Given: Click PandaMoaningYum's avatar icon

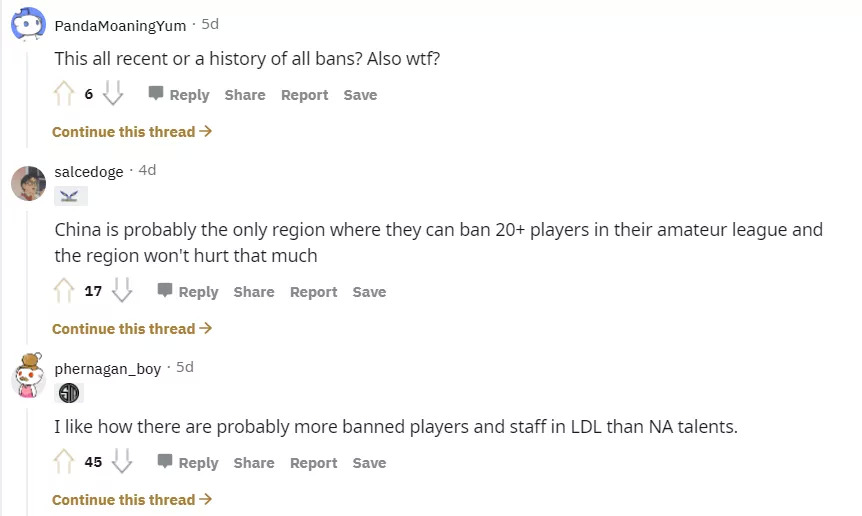Looking at the screenshot, I should click(x=28, y=23).
